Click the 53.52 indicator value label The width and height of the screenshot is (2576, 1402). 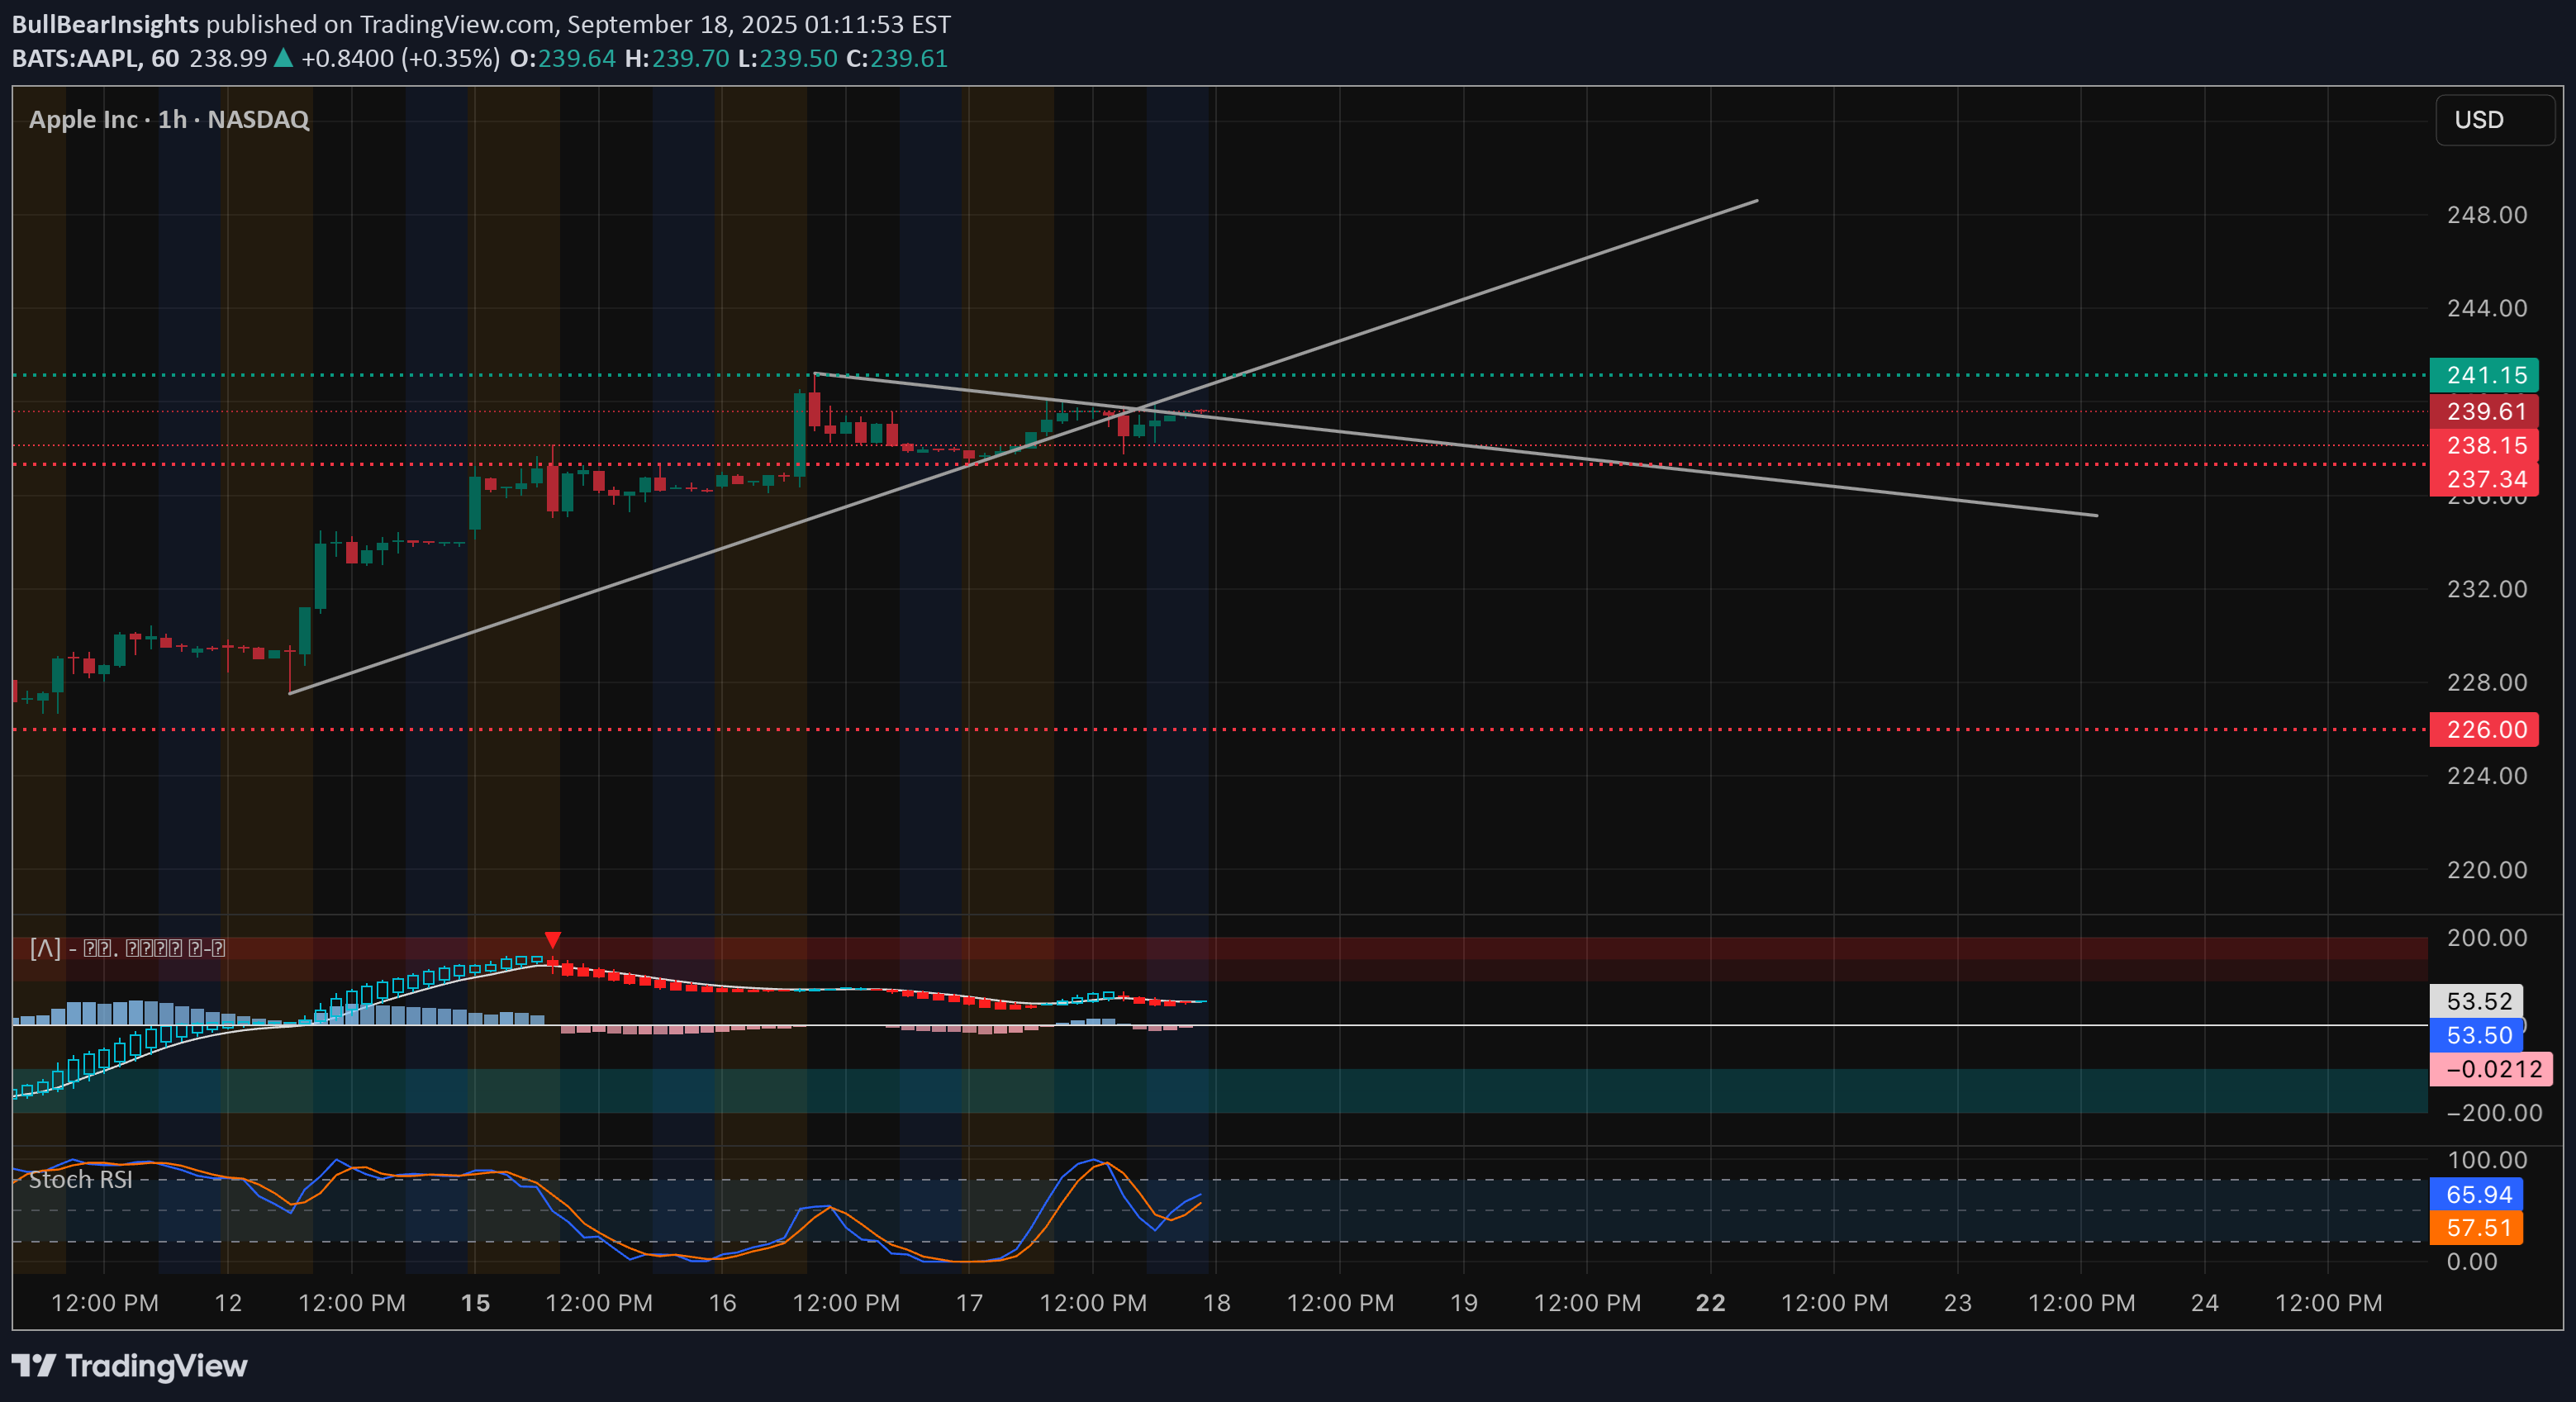pos(2477,1001)
